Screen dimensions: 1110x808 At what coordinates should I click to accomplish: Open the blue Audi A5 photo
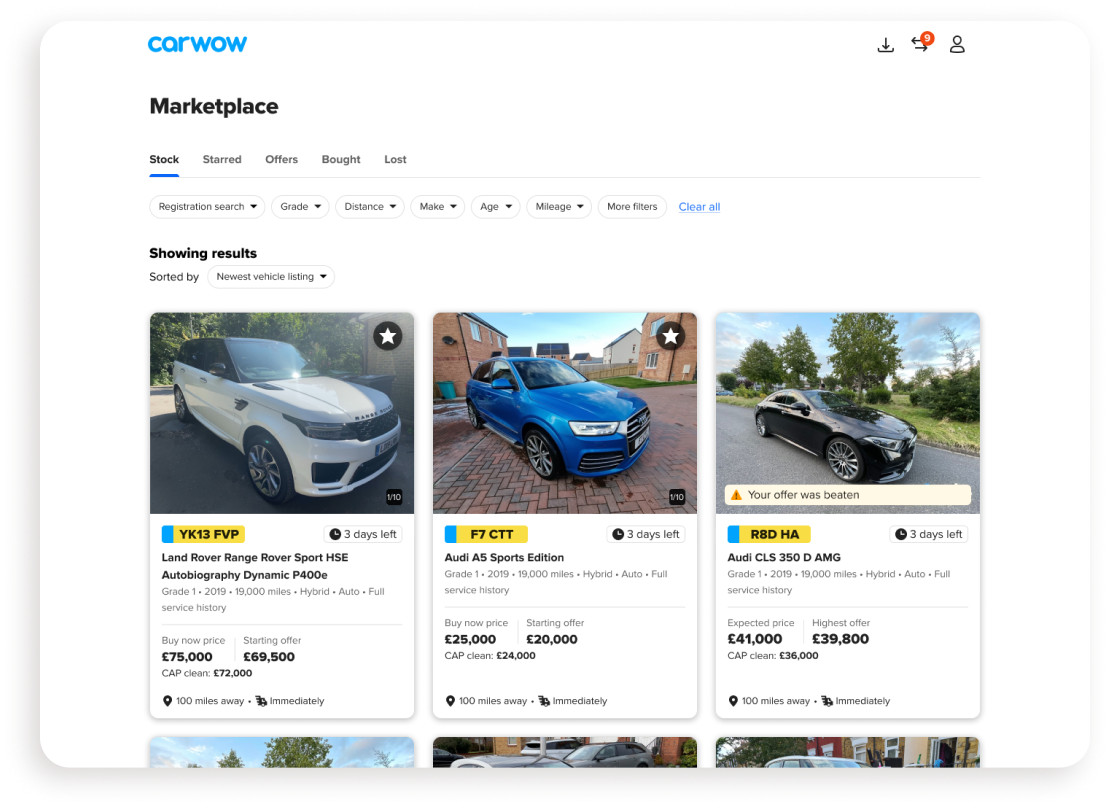pyautogui.click(x=565, y=414)
